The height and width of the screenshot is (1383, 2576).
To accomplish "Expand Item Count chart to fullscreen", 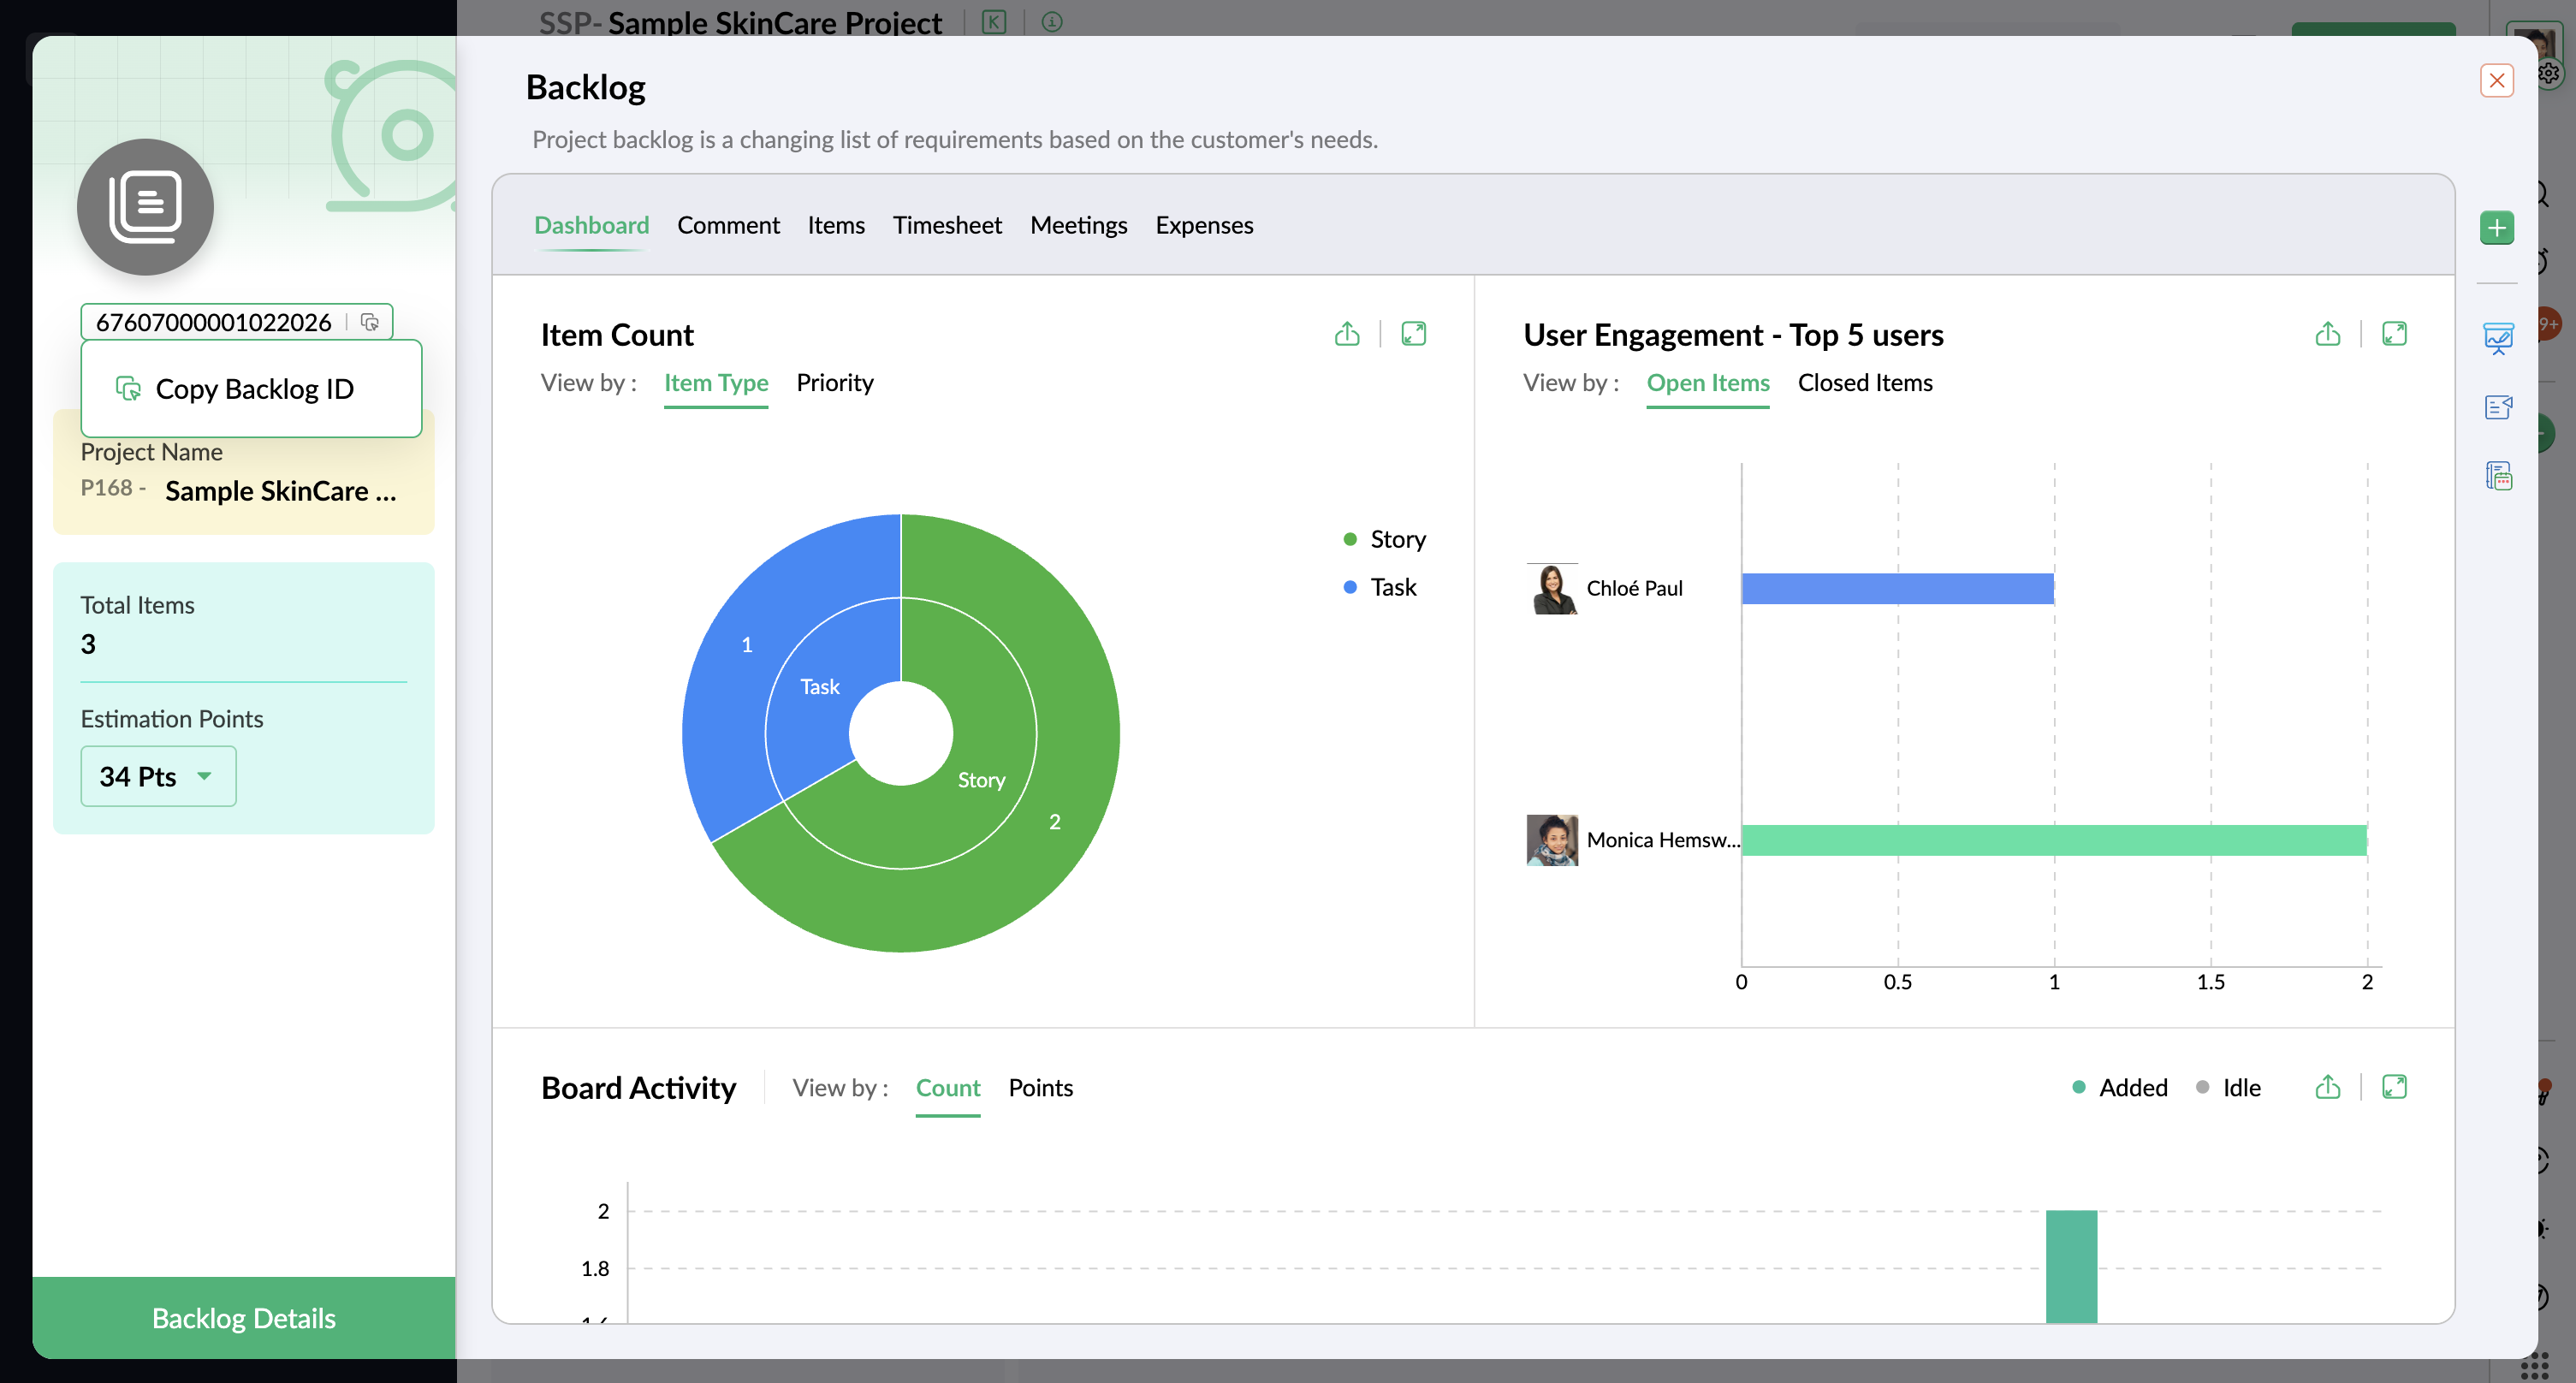I will point(1413,334).
